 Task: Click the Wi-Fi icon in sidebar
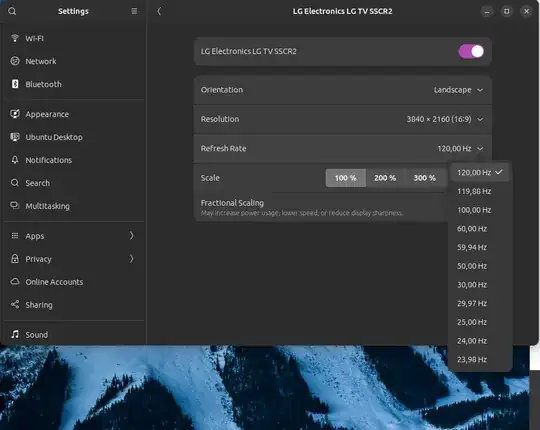point(15,38)
